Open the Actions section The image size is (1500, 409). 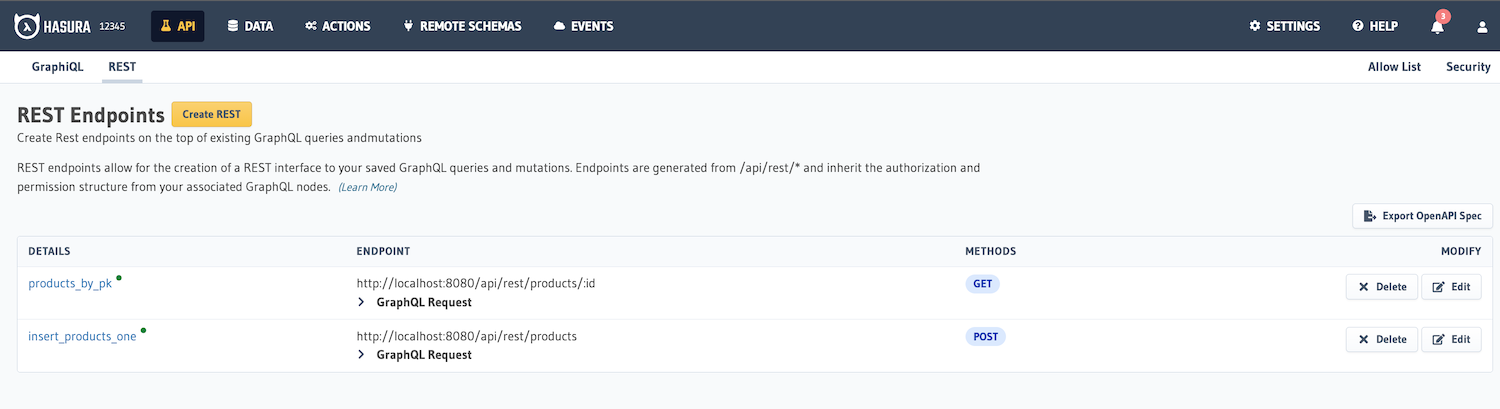(x=337, y=26)
